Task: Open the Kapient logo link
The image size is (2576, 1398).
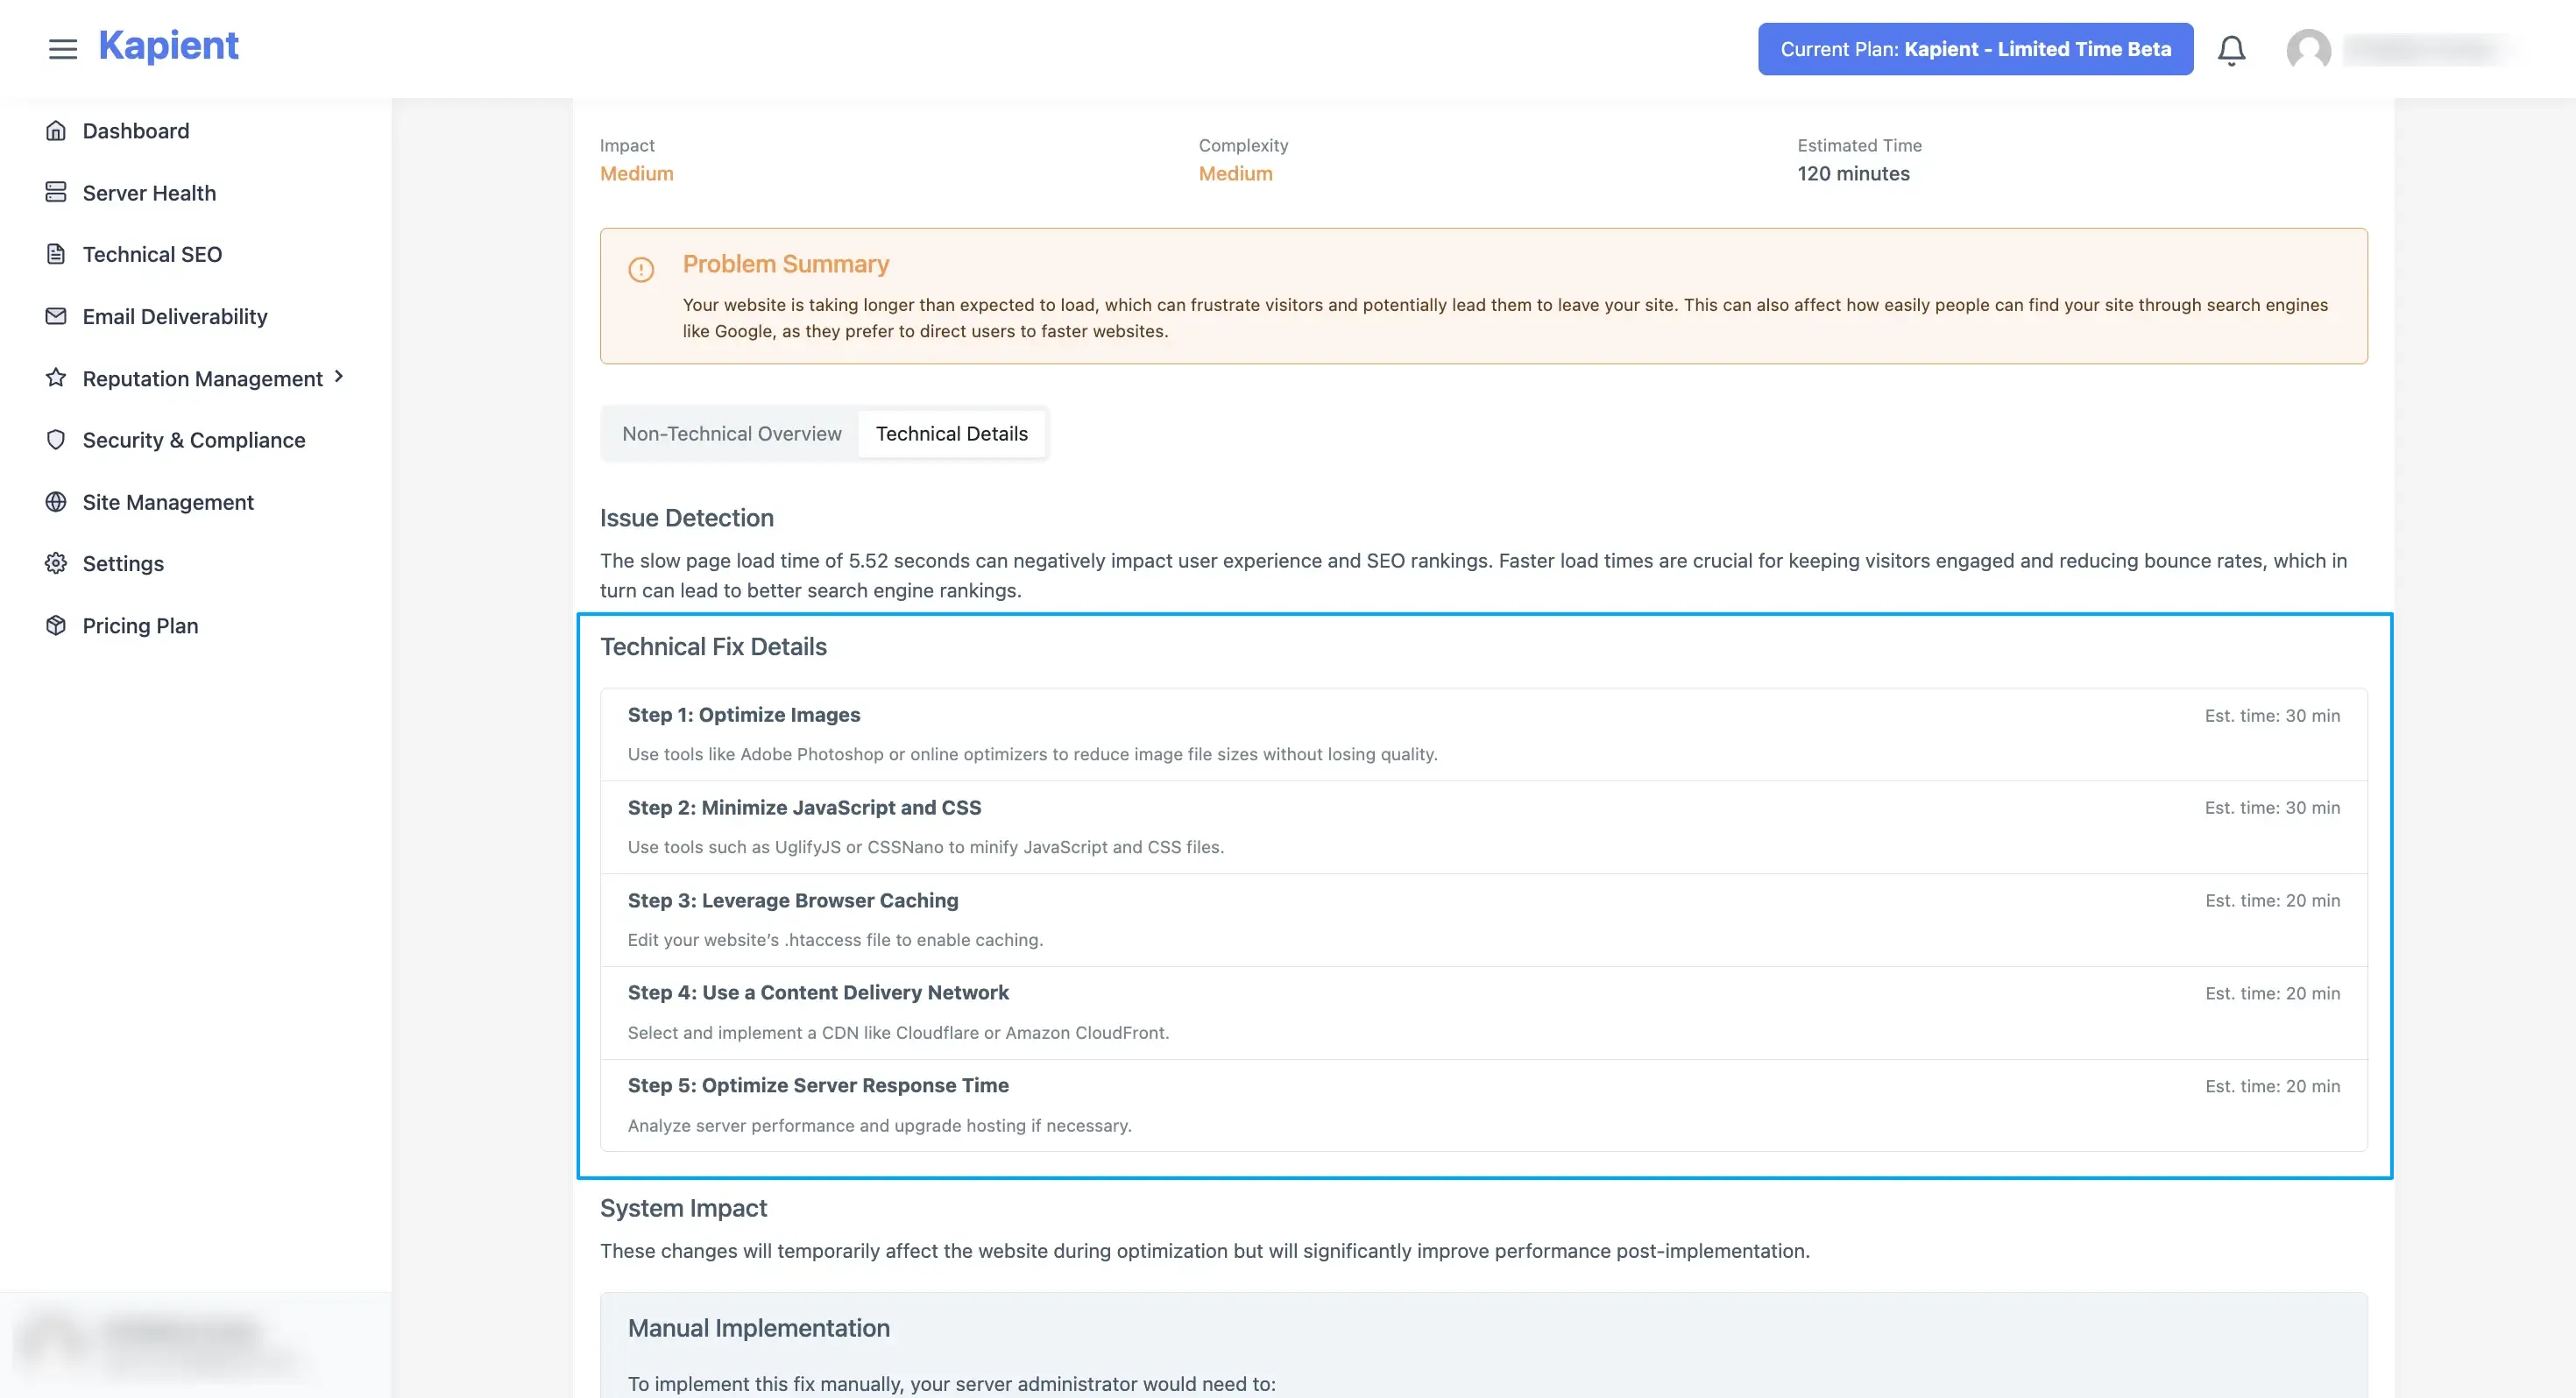Action: (x=168, y=46)
